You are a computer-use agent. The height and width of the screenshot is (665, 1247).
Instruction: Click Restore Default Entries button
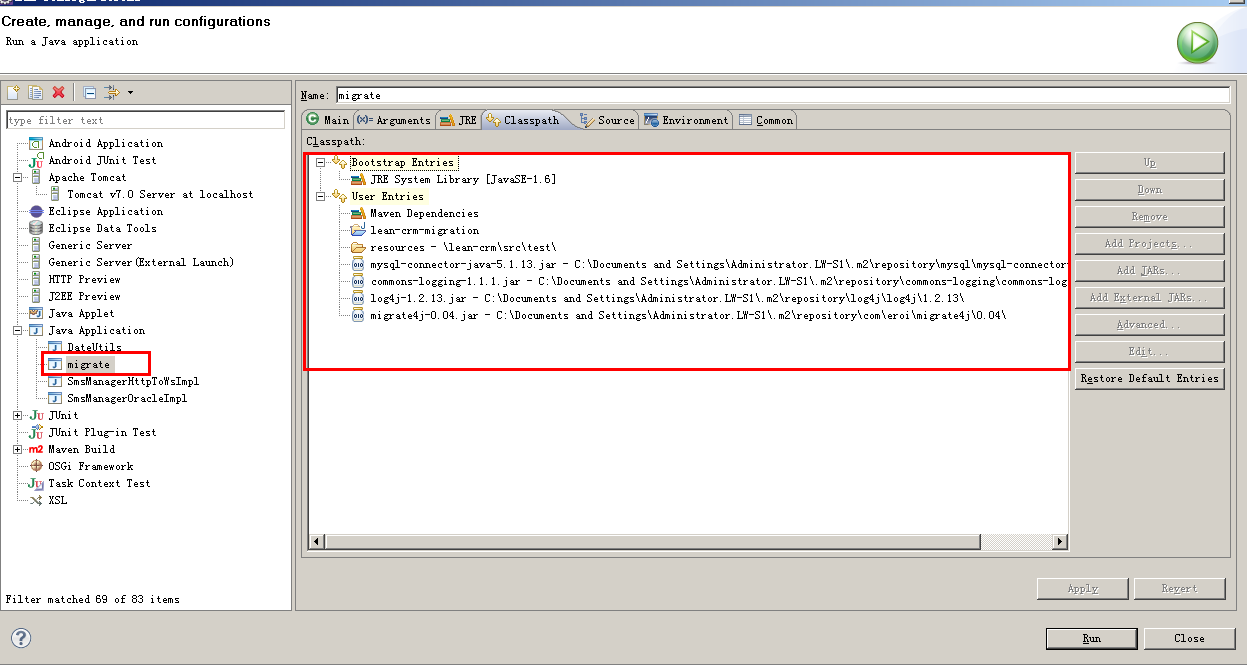pyautogui.click(x=1150, y=379)
